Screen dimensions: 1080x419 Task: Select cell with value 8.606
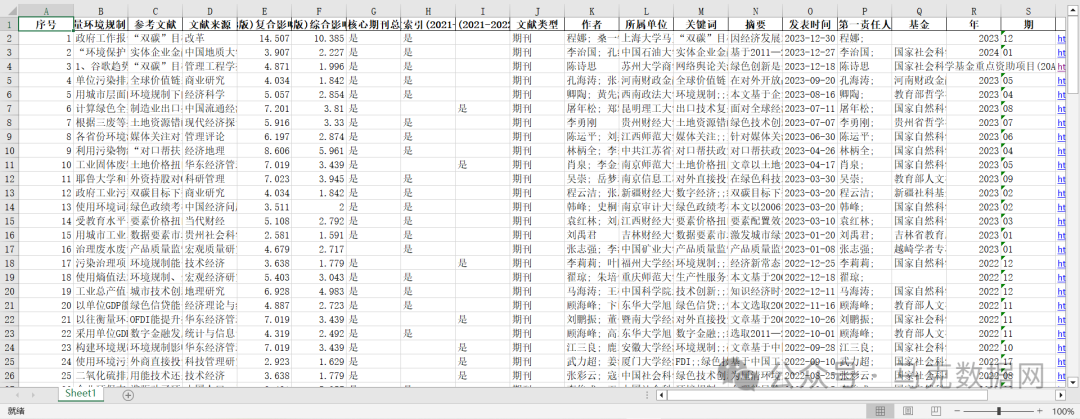265,150
